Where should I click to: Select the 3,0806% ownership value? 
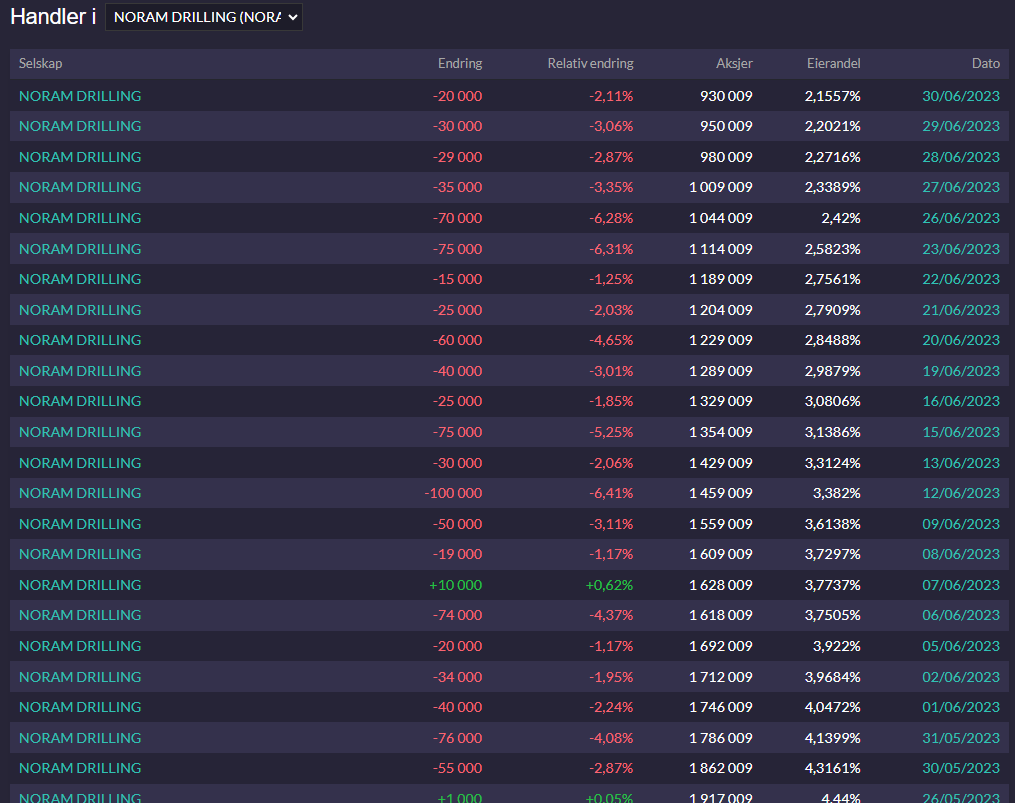(x=832, y=402)
